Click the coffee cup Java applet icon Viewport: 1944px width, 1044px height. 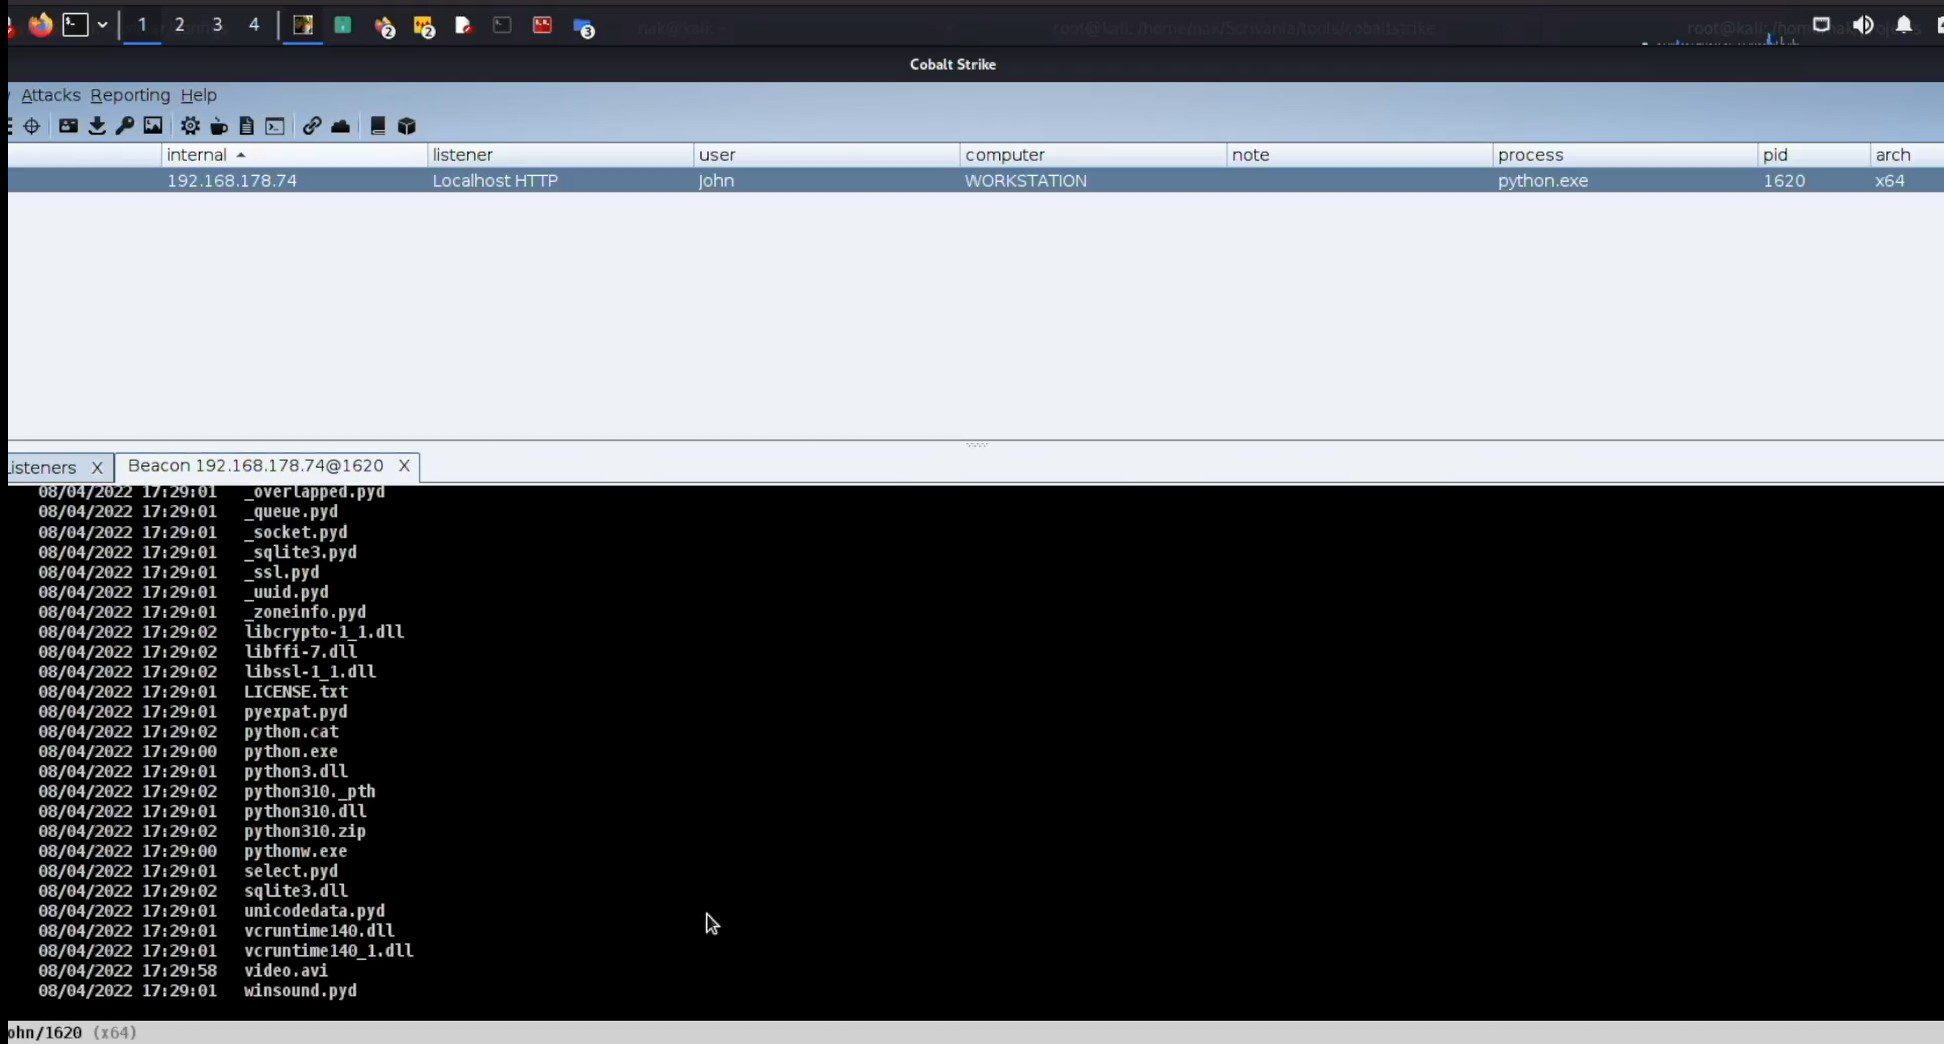coord(219,126)
